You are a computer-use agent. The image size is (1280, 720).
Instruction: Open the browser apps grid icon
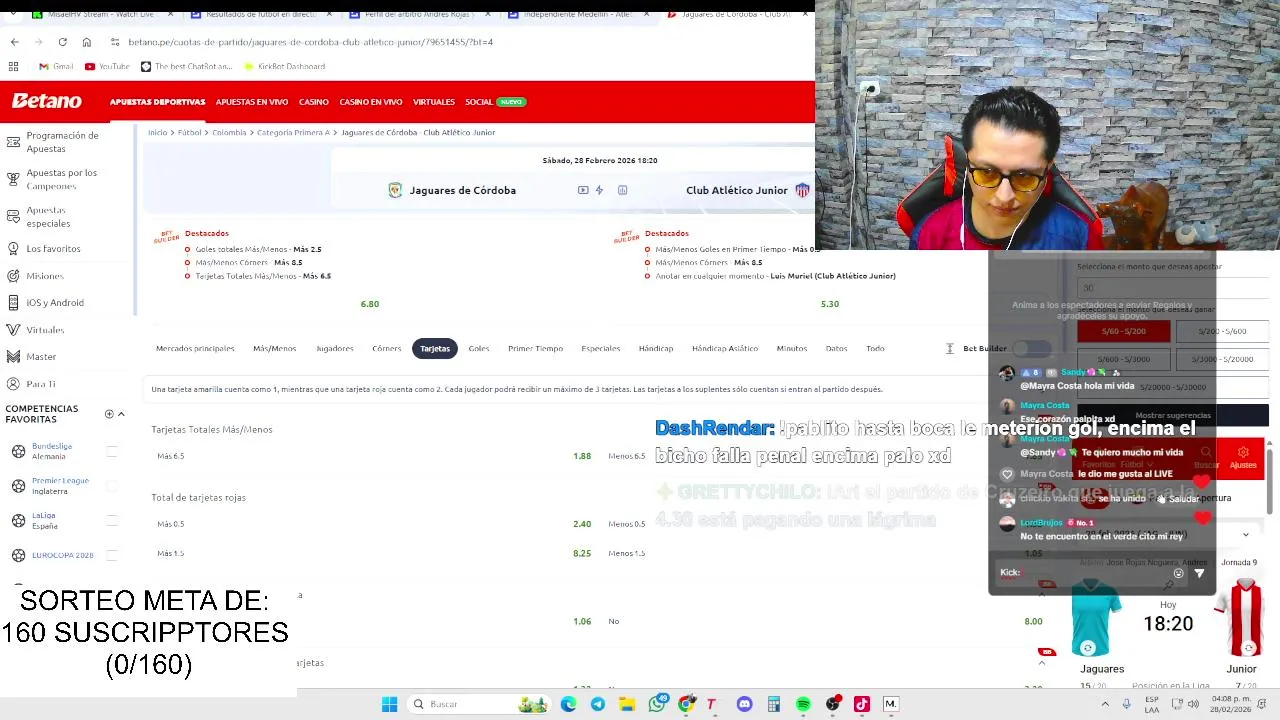[13, 66]
